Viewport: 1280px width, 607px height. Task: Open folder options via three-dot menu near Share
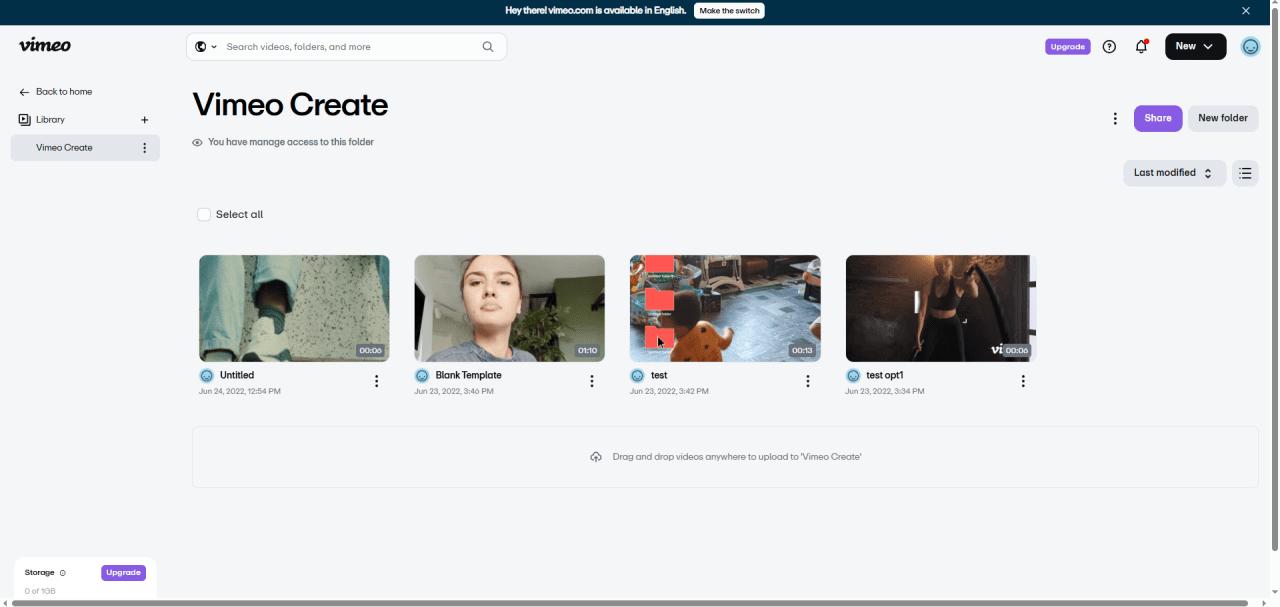[1115, 118]
